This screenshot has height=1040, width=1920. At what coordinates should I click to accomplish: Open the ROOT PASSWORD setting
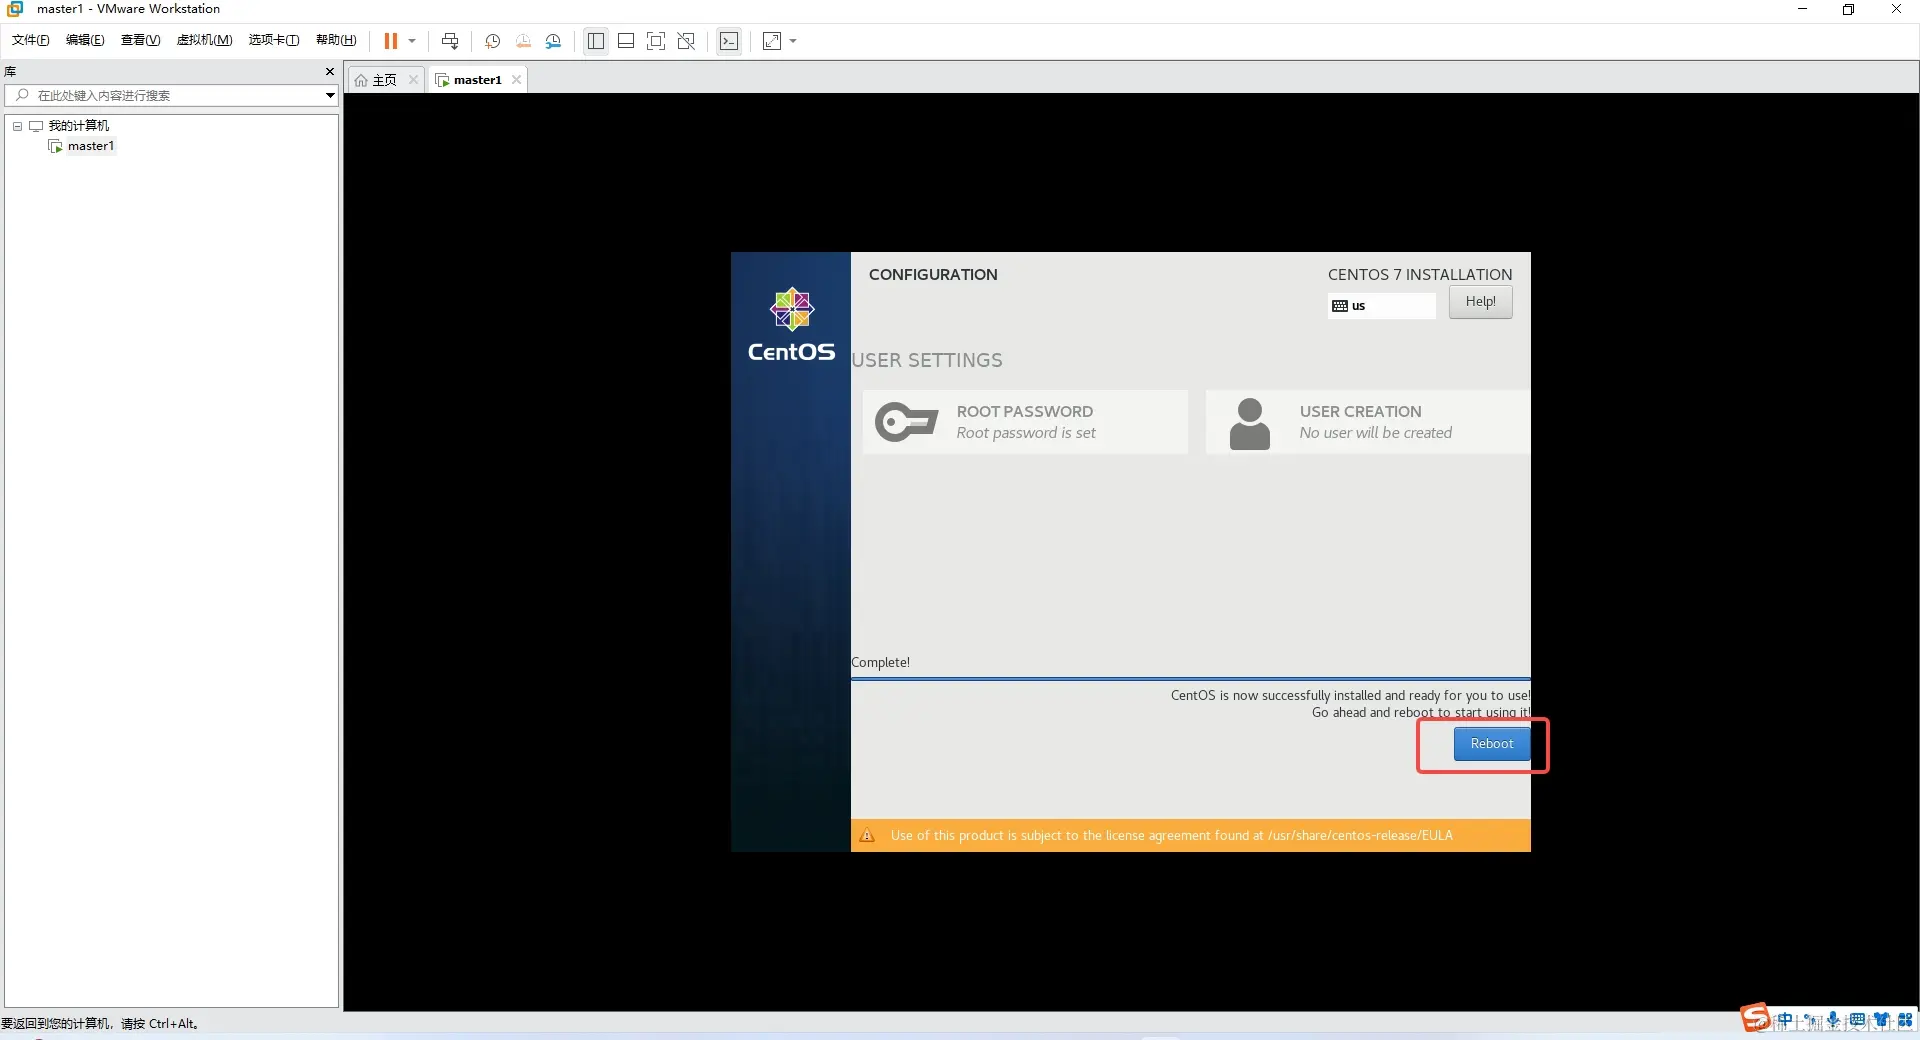pyautogui.click(x=1025, y=422)
